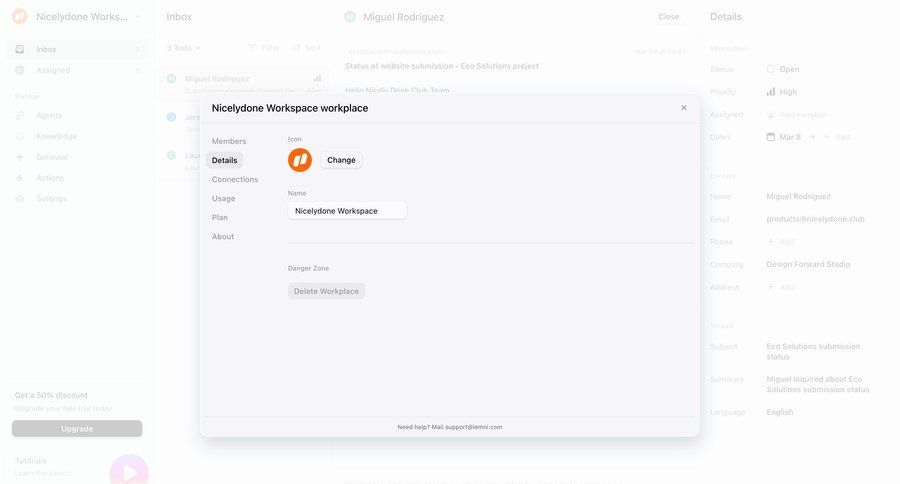Click the Sort button in inbox
The height and width of the screenshot is (484, 900).
point(307,48)
